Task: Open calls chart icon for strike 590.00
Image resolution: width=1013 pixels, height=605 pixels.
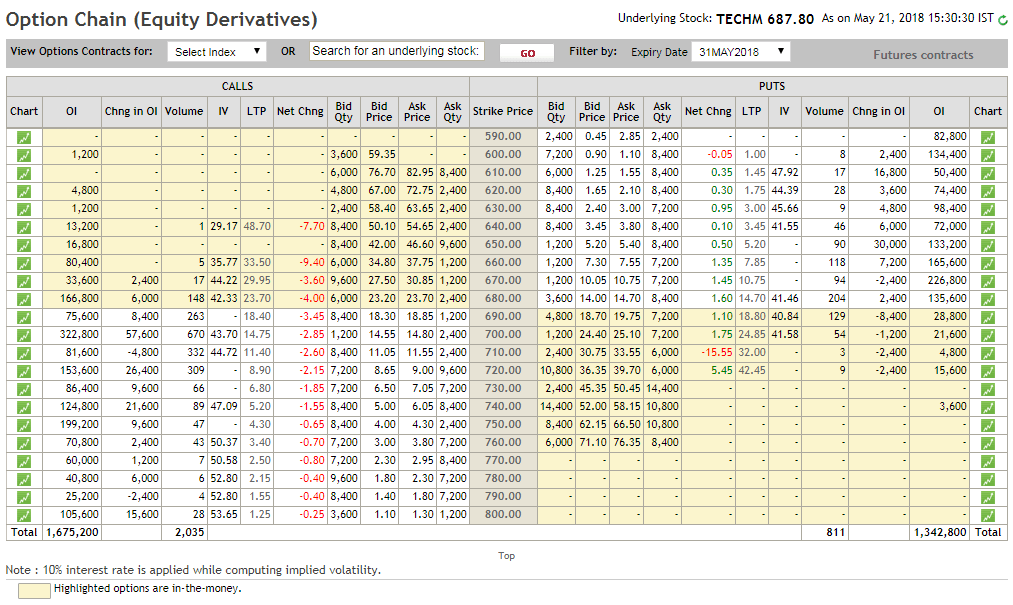Action: (24, 137)
